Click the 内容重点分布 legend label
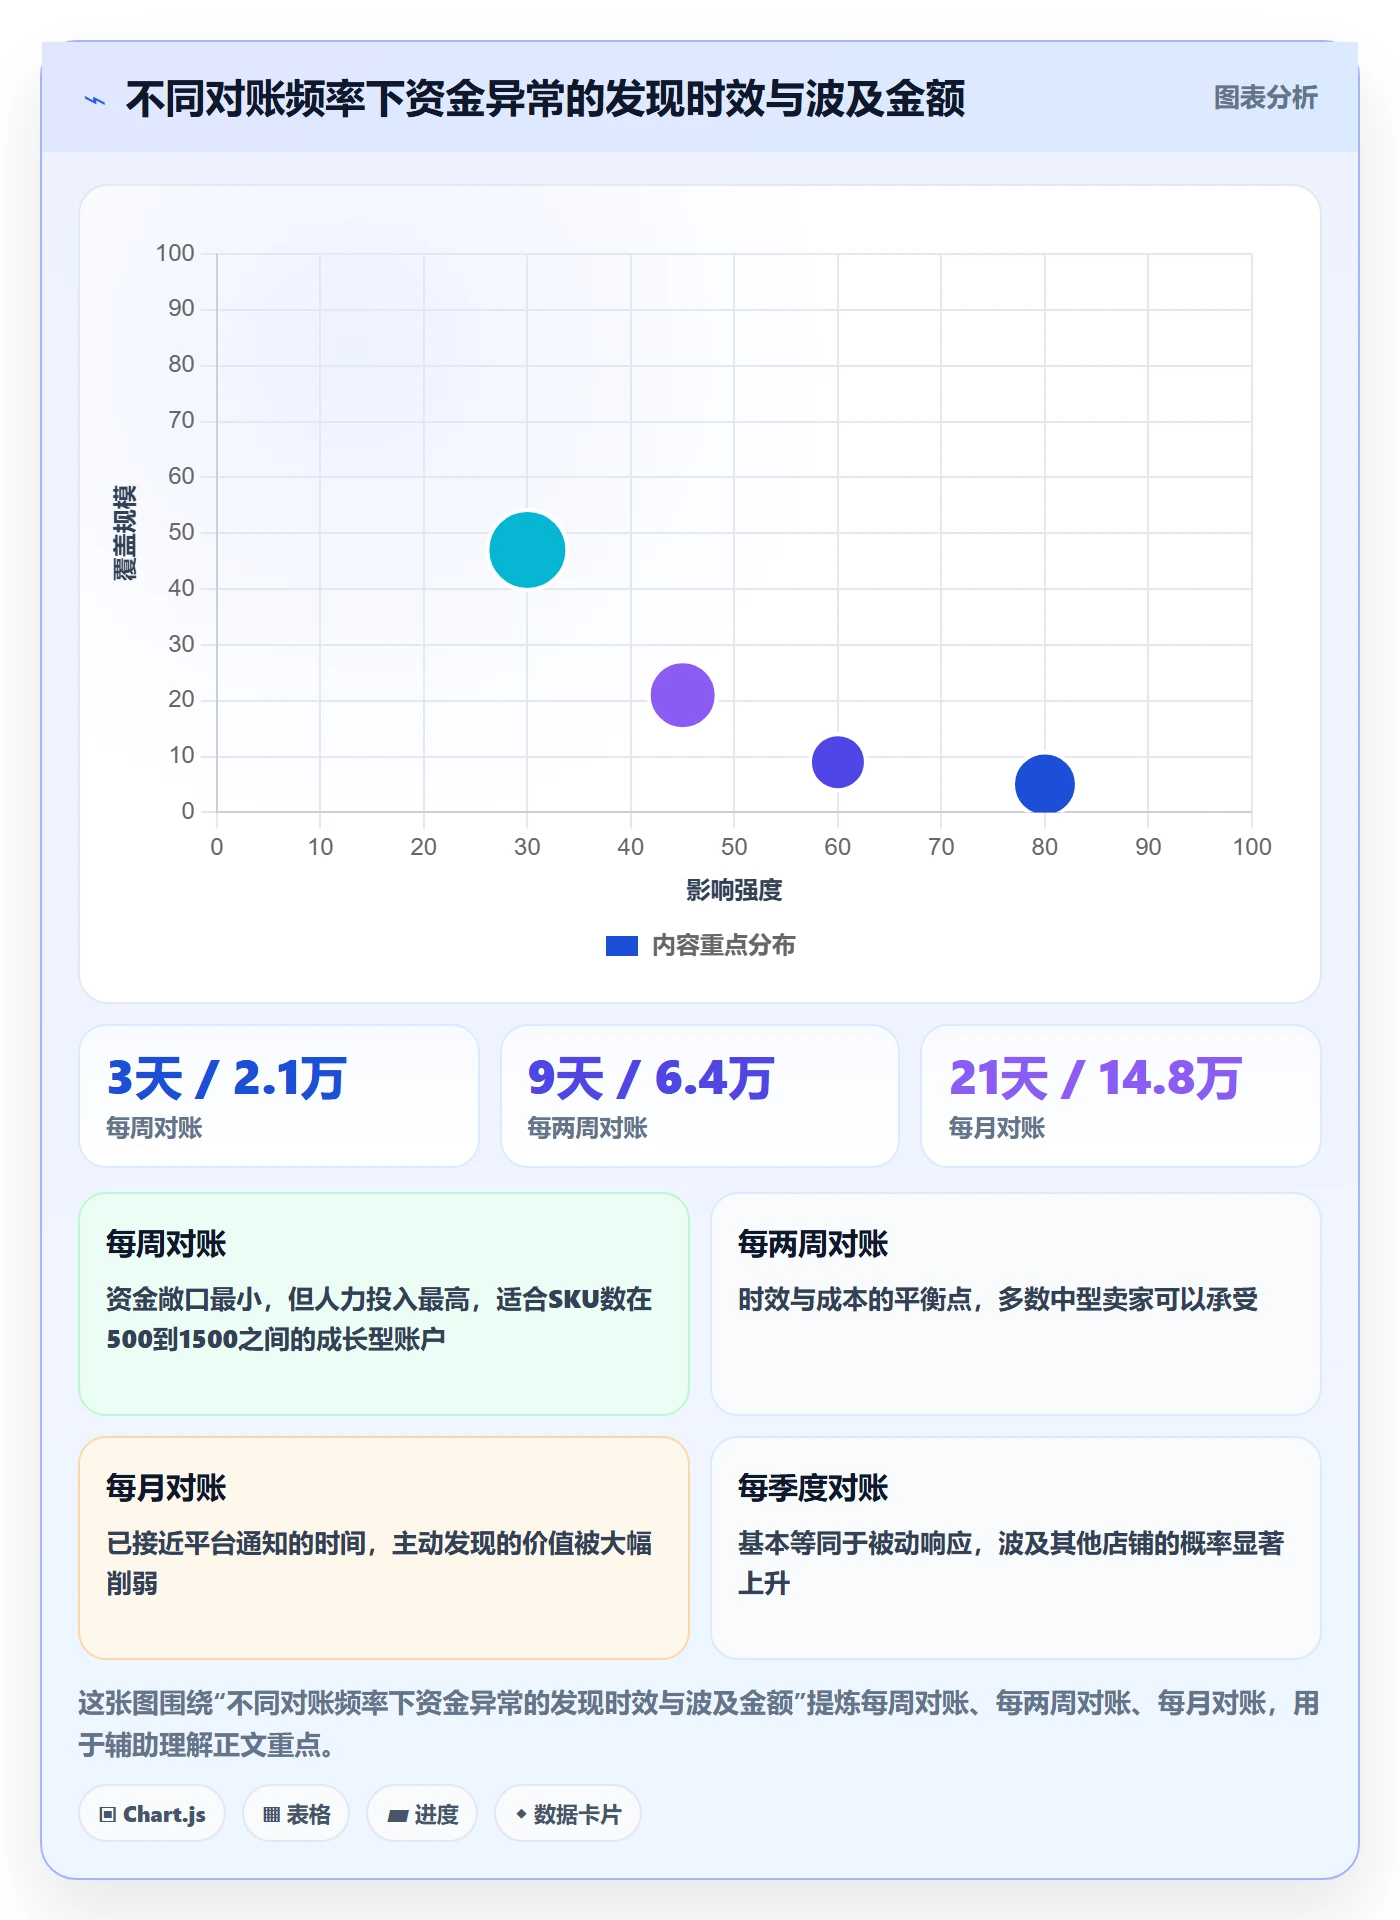1400x1920 pixels. click(x=723, y=946)
